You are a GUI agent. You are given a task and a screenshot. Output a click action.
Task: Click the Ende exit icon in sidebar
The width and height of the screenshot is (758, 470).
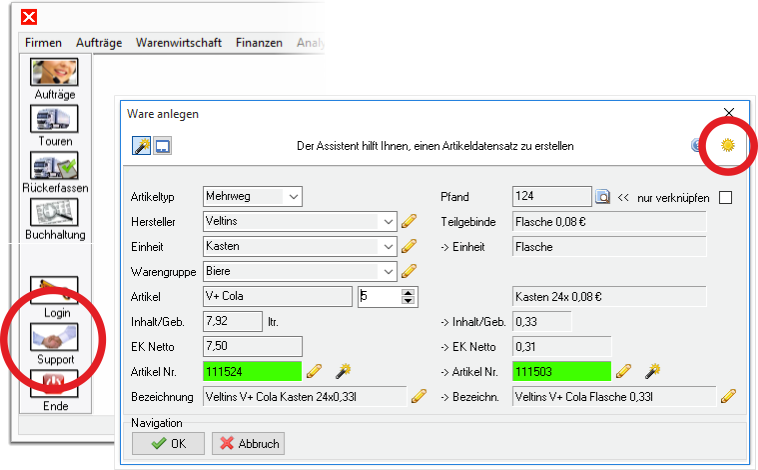(54, 383)
